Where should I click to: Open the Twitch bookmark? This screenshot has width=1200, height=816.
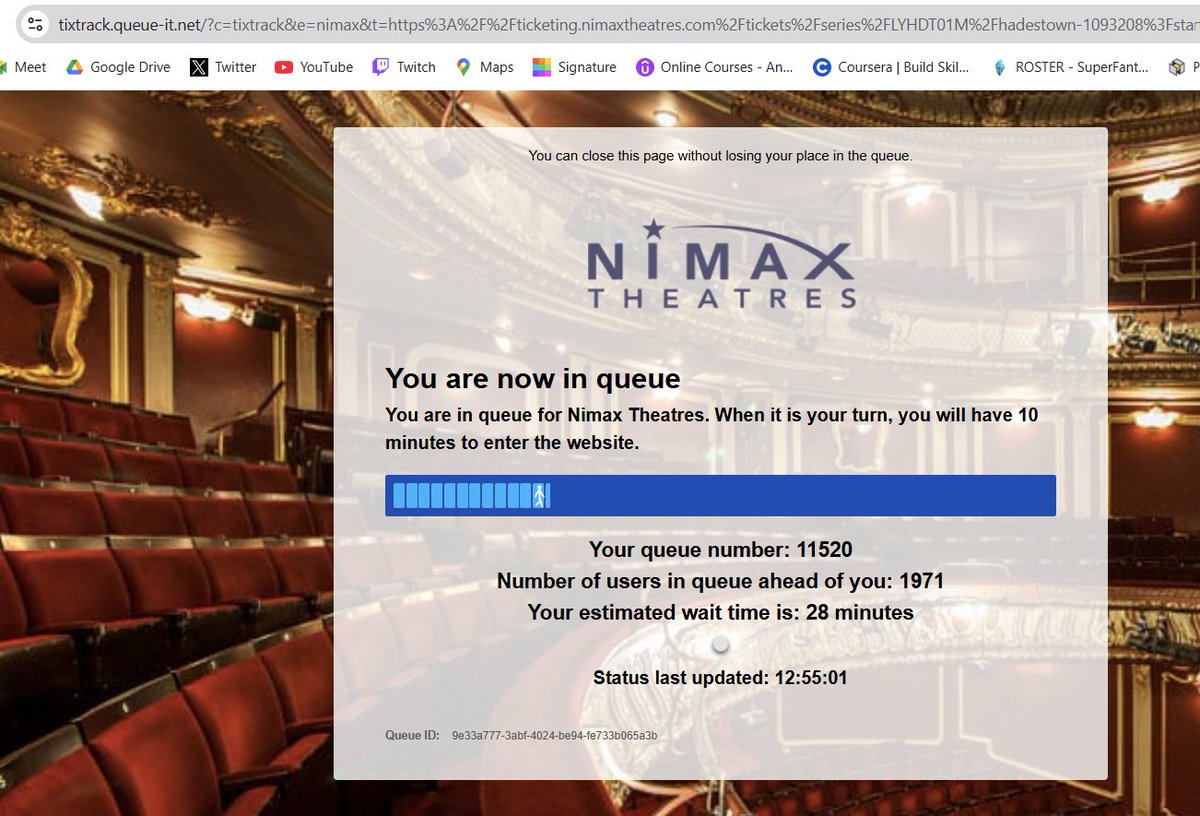404,67
